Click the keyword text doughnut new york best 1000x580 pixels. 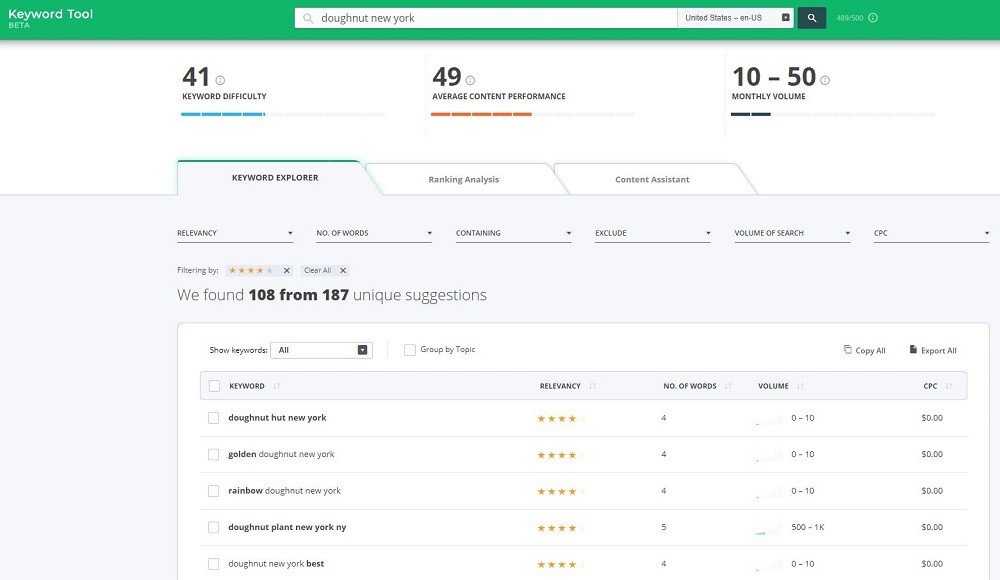point(276,563)
